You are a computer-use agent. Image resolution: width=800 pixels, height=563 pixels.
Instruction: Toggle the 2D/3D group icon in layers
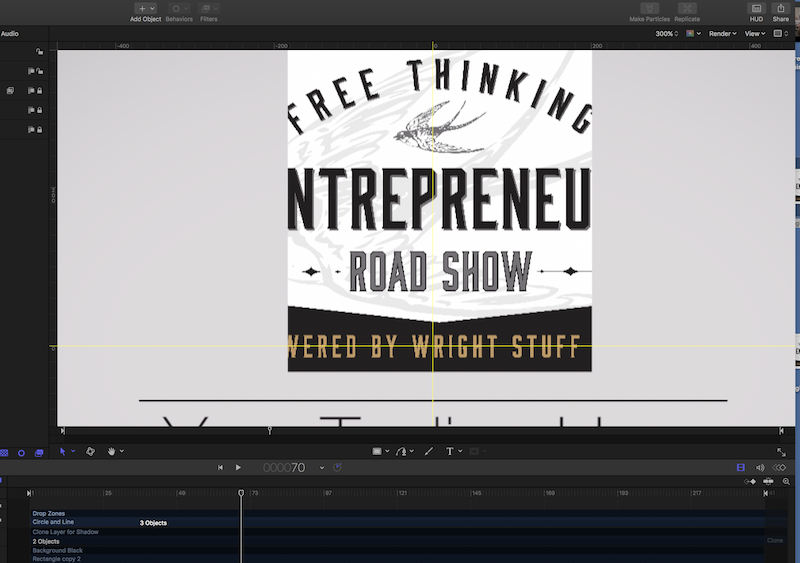click(10, 90)
